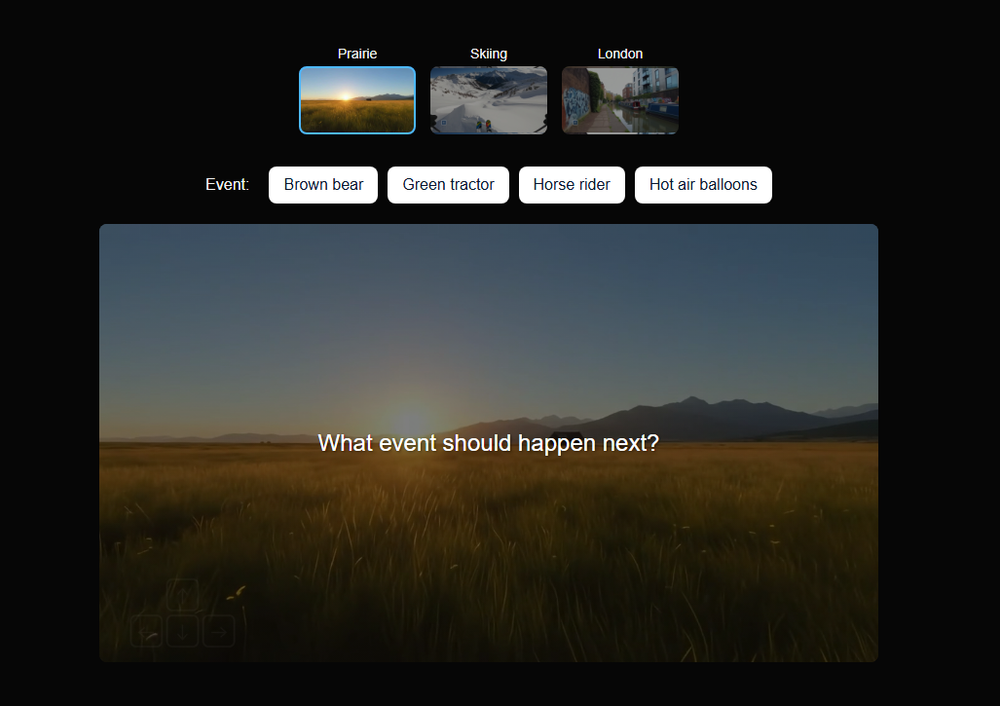Image resolution: width=1000 pixels, height=706 pixels.
Task: Launch the Hot air balloons event
Action: point(703,185)
